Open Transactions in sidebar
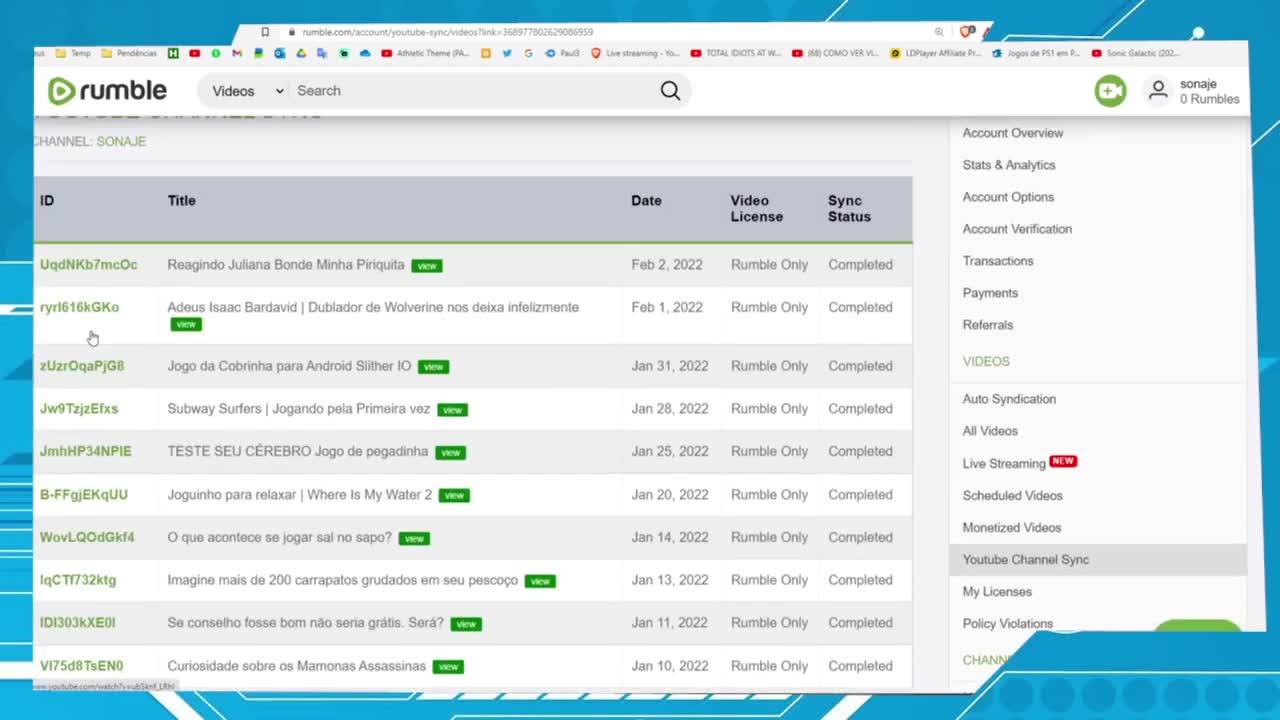This screenshot has width=1280, height=720. click(x=998, y=261)
